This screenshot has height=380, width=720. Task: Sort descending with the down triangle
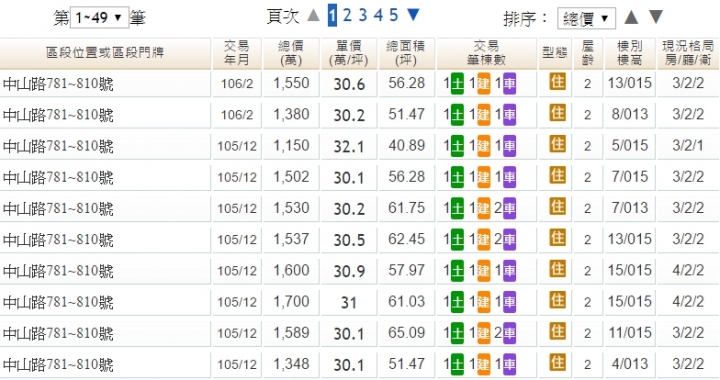click(x=656, y=17)
